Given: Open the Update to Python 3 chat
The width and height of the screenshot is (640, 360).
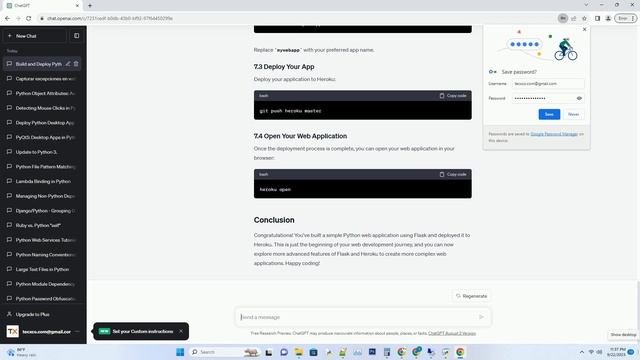Looking at the screenshot, I should [42, 152].
